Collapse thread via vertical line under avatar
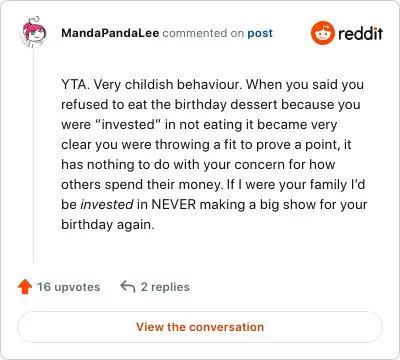 tap(33, 156)
